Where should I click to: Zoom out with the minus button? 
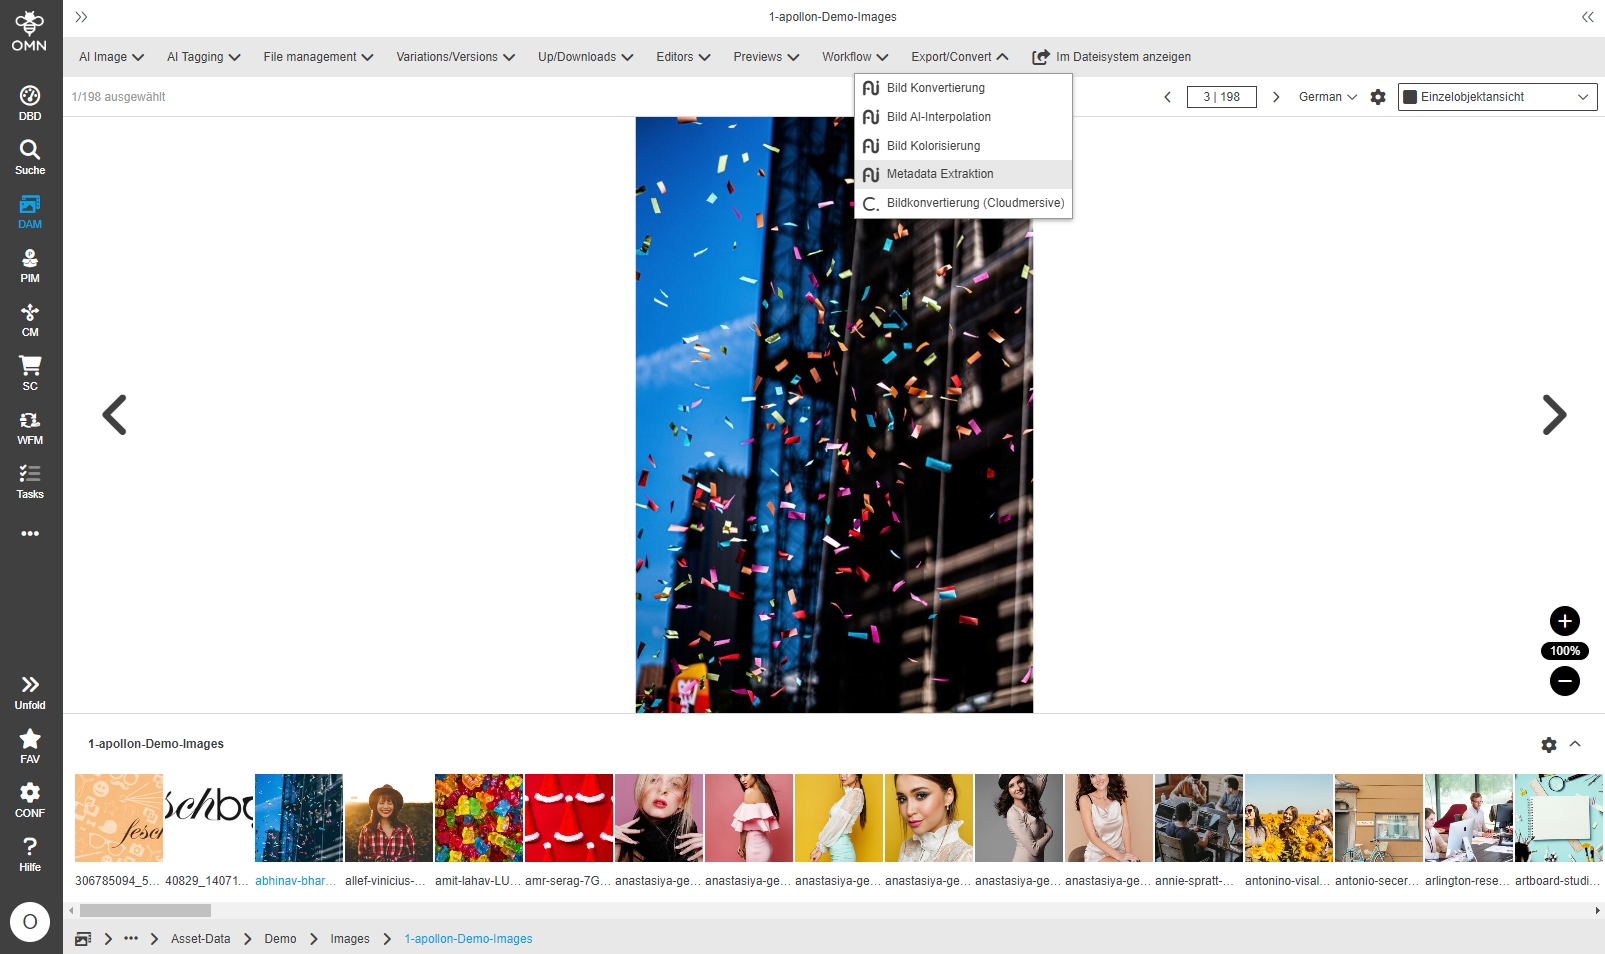pyautogui.click(x=1565, y=681)
